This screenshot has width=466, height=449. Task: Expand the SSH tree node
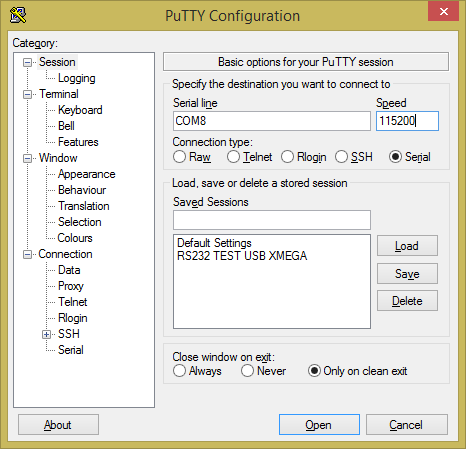click(47, 334)
